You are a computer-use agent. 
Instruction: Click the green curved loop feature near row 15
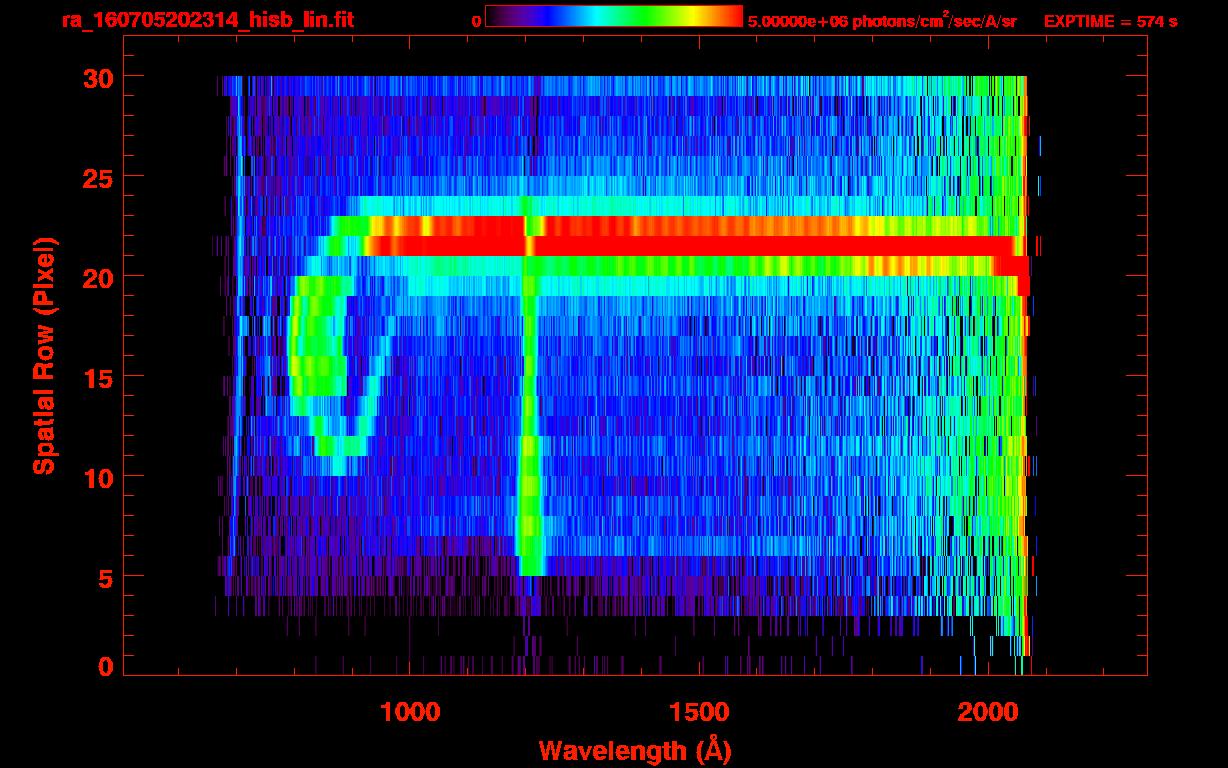[x=318, y=370]
